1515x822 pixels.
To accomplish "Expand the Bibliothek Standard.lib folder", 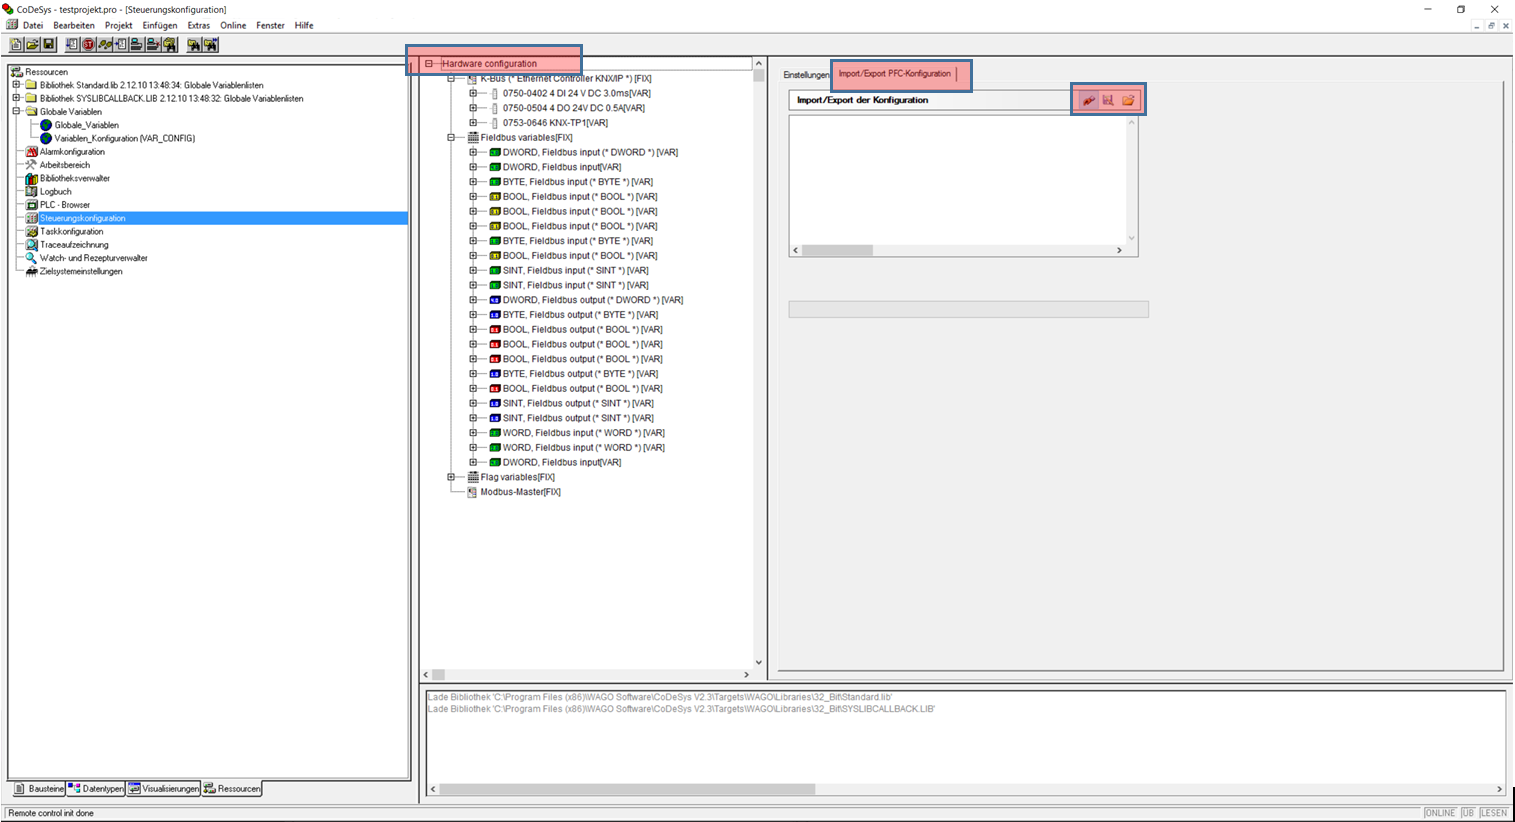I will click(16, 85).
